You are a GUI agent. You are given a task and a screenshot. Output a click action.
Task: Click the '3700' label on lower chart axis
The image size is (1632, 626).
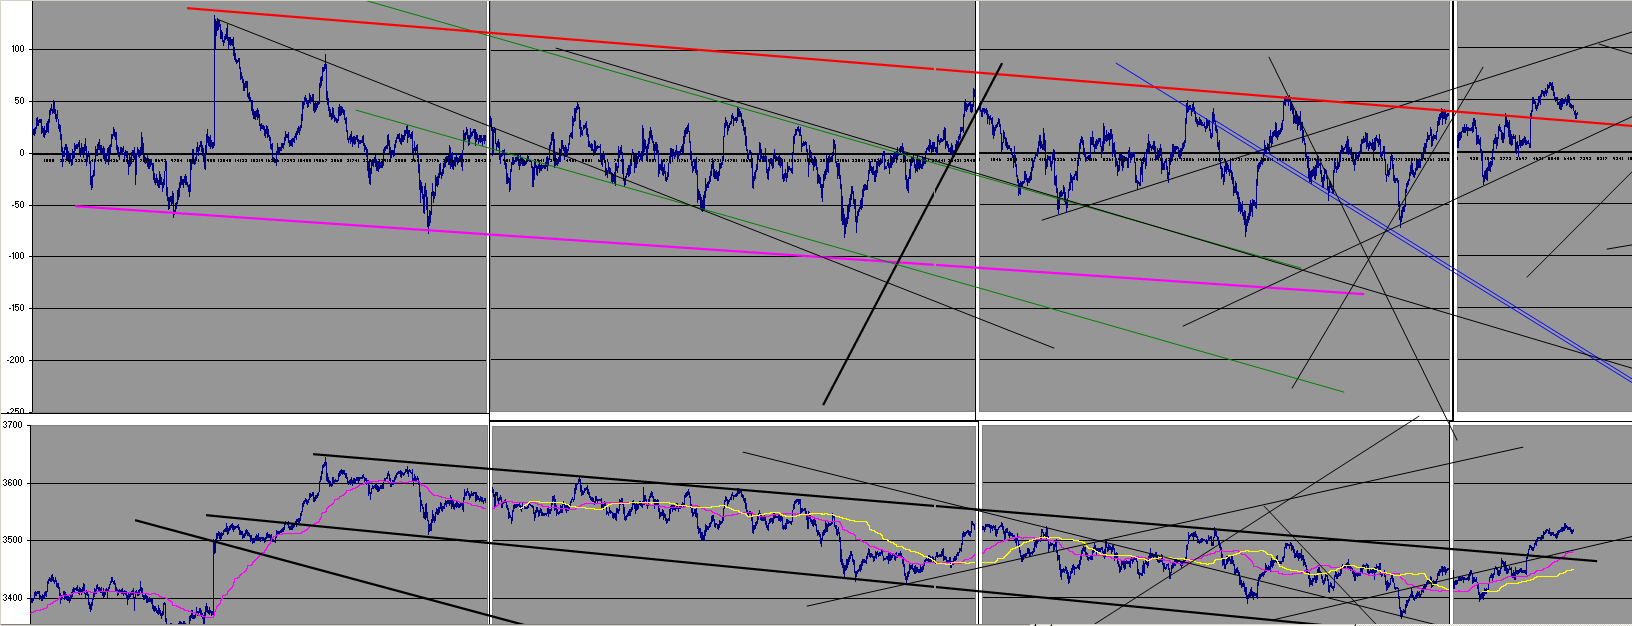[x=13, y=425]
